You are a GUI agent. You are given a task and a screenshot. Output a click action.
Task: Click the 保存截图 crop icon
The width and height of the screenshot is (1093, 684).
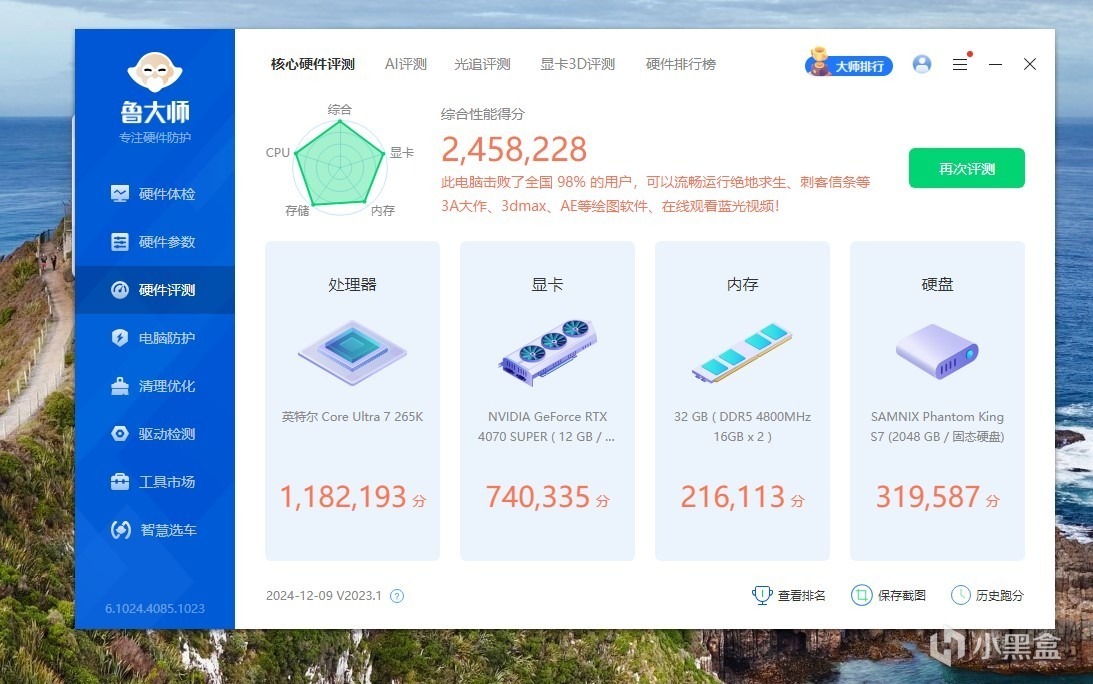[862, 595]
